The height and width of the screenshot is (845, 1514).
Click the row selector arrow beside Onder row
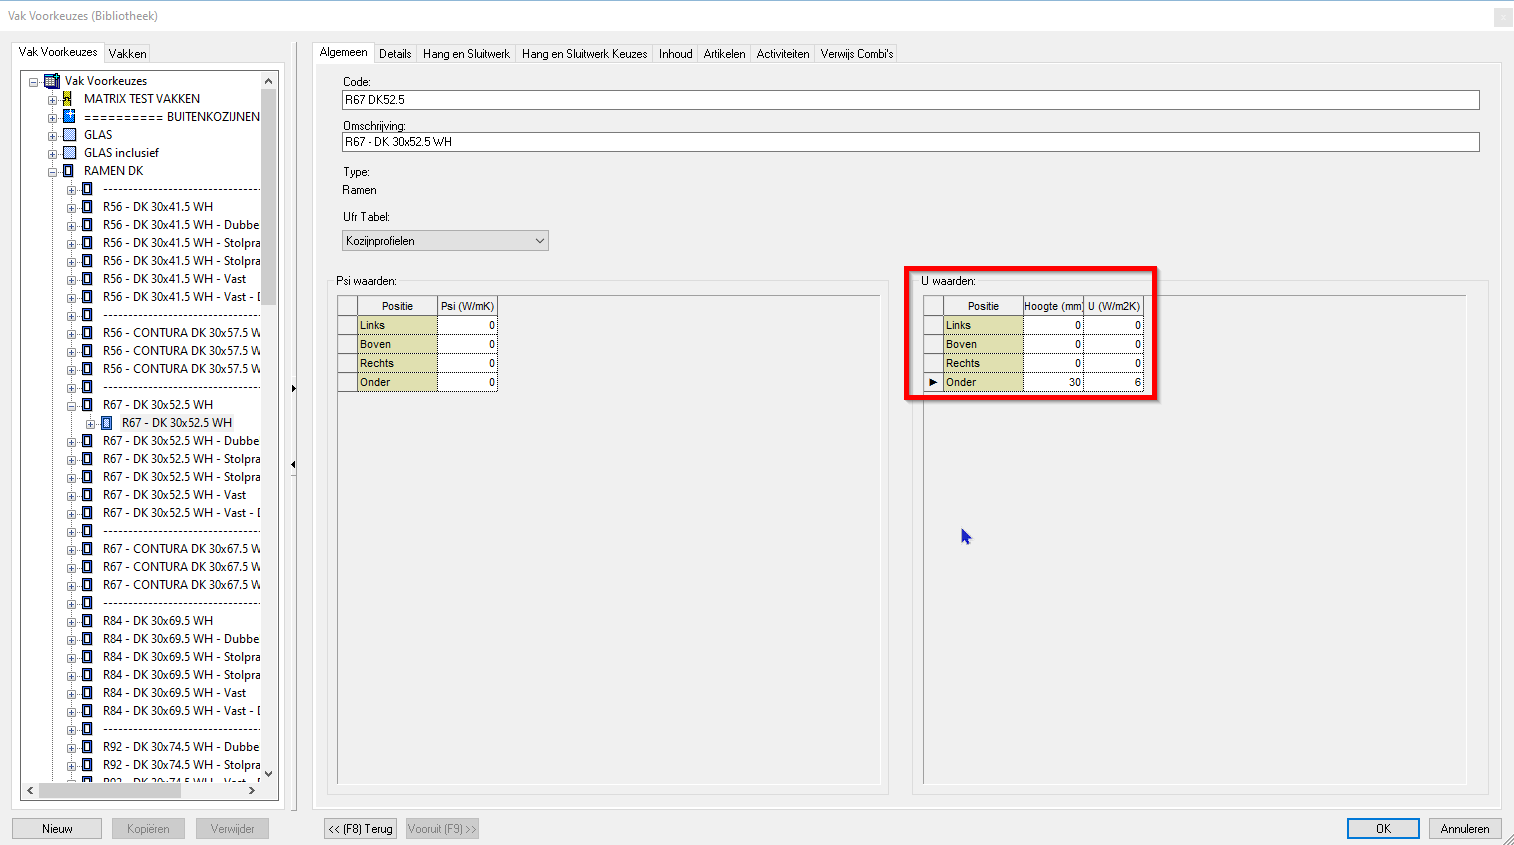[x=932, y=381]
